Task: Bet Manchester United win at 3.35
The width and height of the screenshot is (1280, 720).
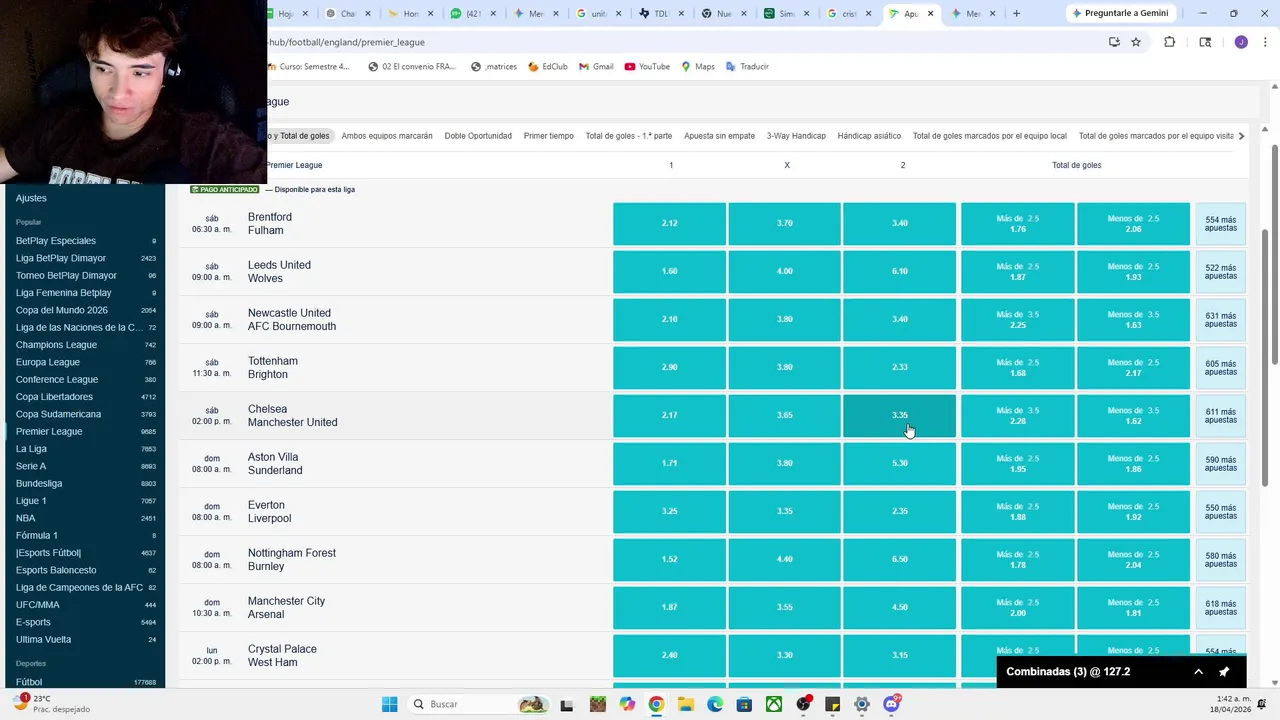Action: [899, 415]
